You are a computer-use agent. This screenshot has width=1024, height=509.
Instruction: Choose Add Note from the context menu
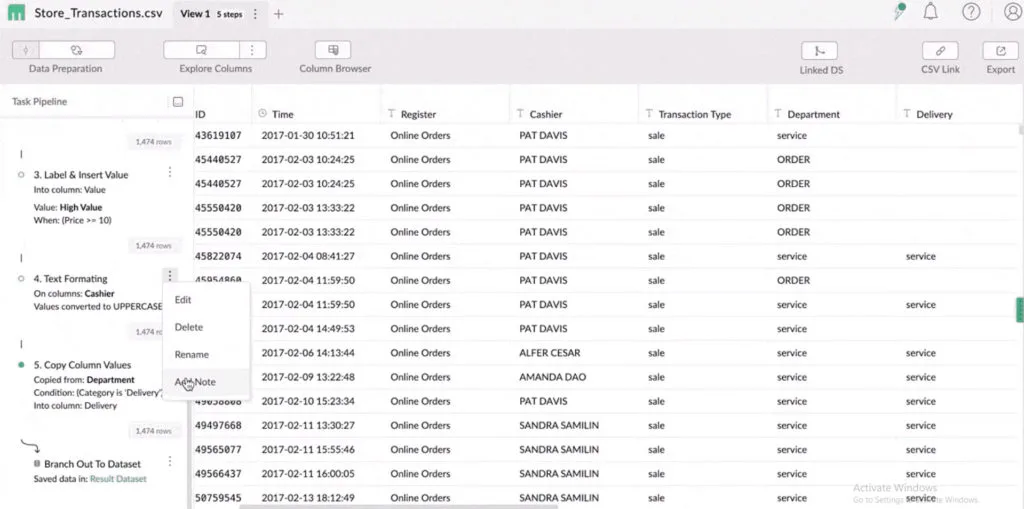coord(206,382)
